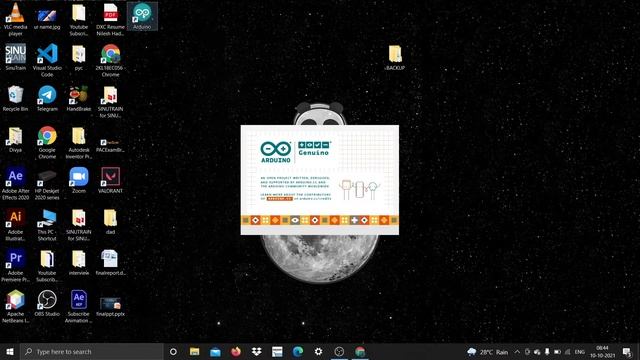640x360 pixels.
Task: Select the Autodesk Inventor shortcut
Action: point(79,142)
